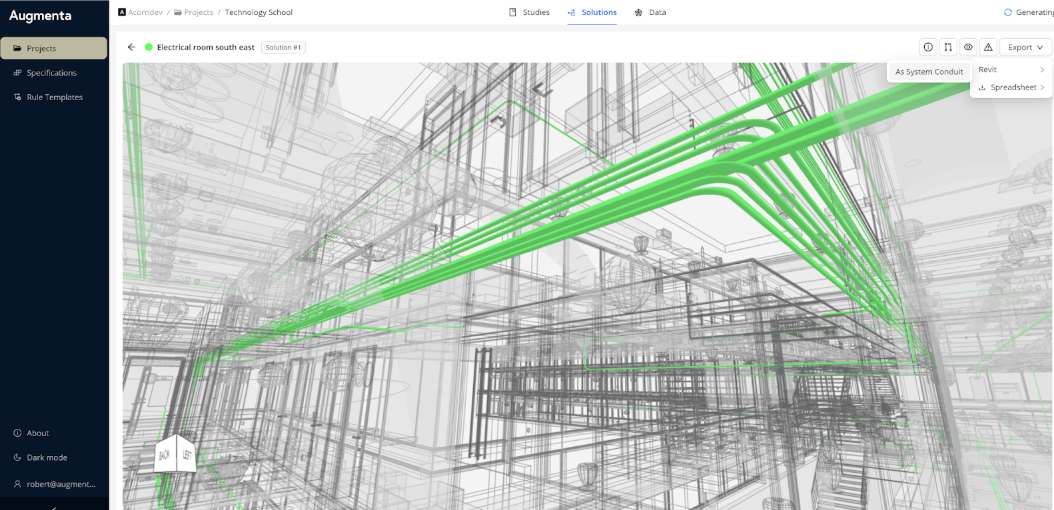This screenshot has width=1054, height=510.
Task: Click the Projects breadcrumb link
Action: point(198,13)
